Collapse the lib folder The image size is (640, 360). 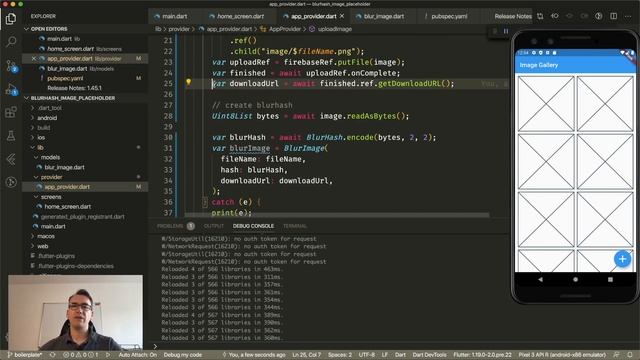coord(40,147)
